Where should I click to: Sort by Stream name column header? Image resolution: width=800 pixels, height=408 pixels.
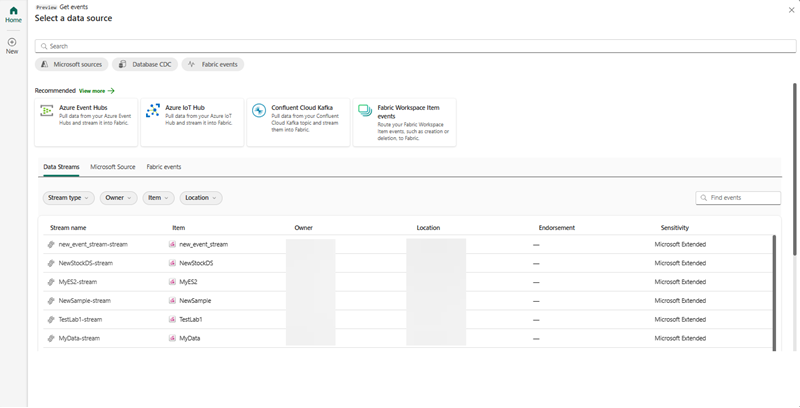[68, 228]
